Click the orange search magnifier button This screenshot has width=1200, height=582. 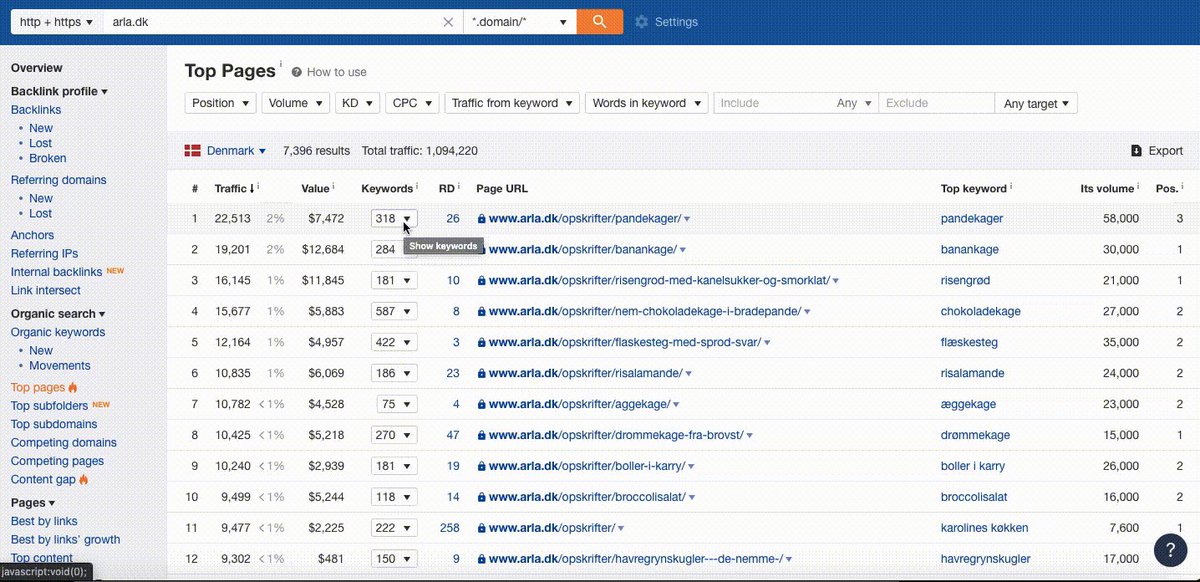pos(599,21)
